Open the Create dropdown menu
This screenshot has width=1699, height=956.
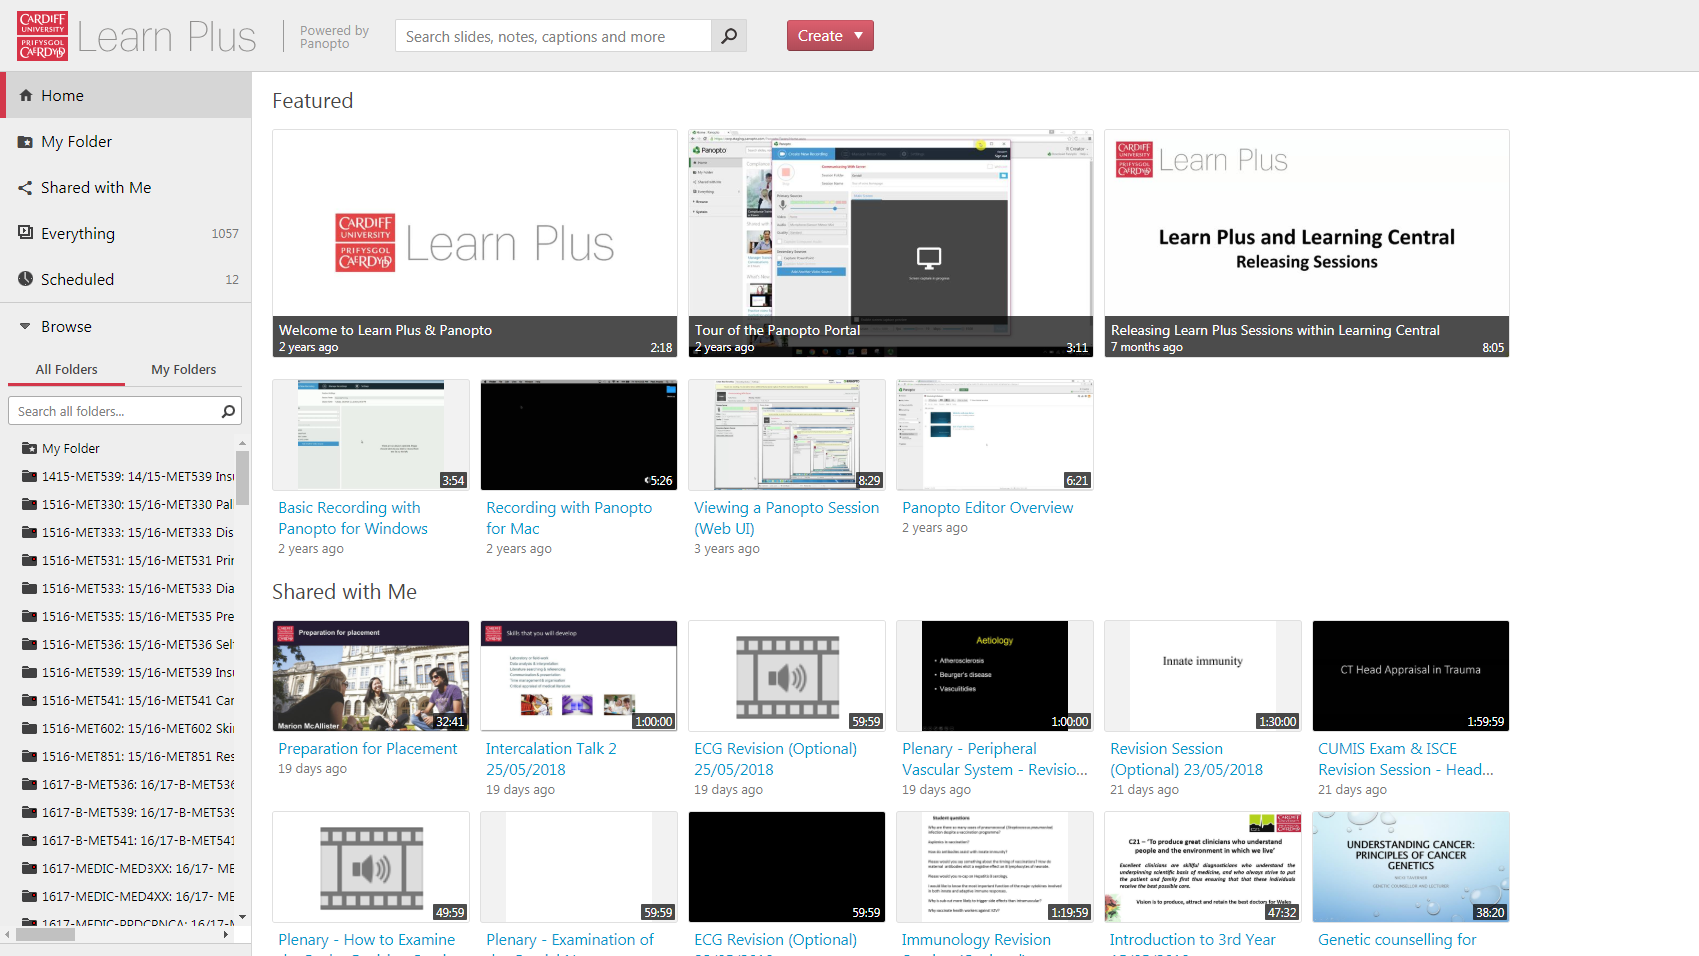coord(830,36)
